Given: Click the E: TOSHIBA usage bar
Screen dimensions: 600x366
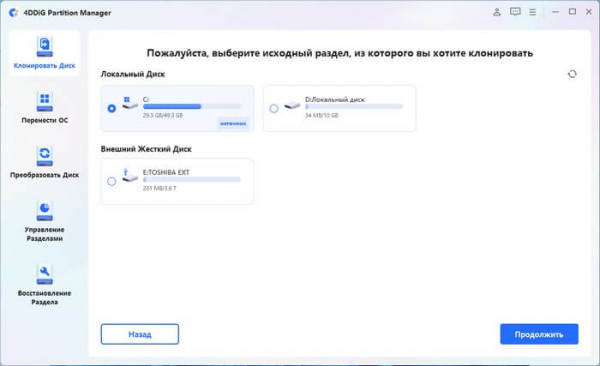Looking at the screenshot, I should (192, 179).
